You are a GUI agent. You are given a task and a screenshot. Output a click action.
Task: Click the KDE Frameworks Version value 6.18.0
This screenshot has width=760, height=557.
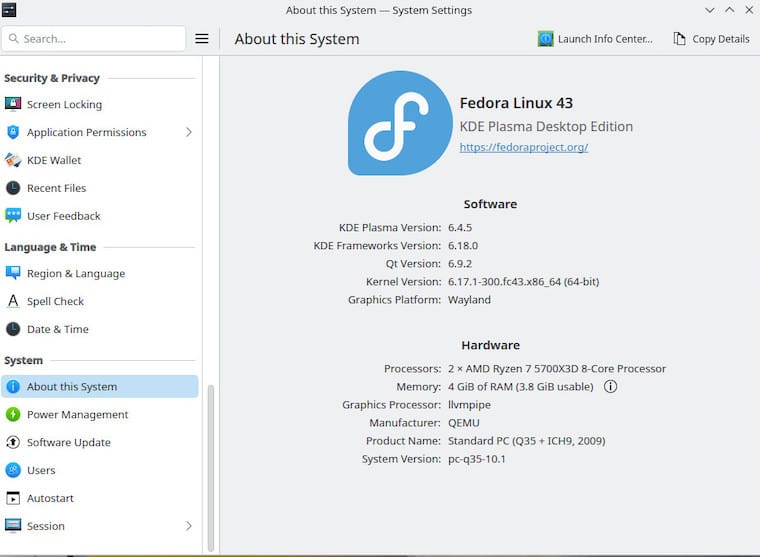pos(463,245)
